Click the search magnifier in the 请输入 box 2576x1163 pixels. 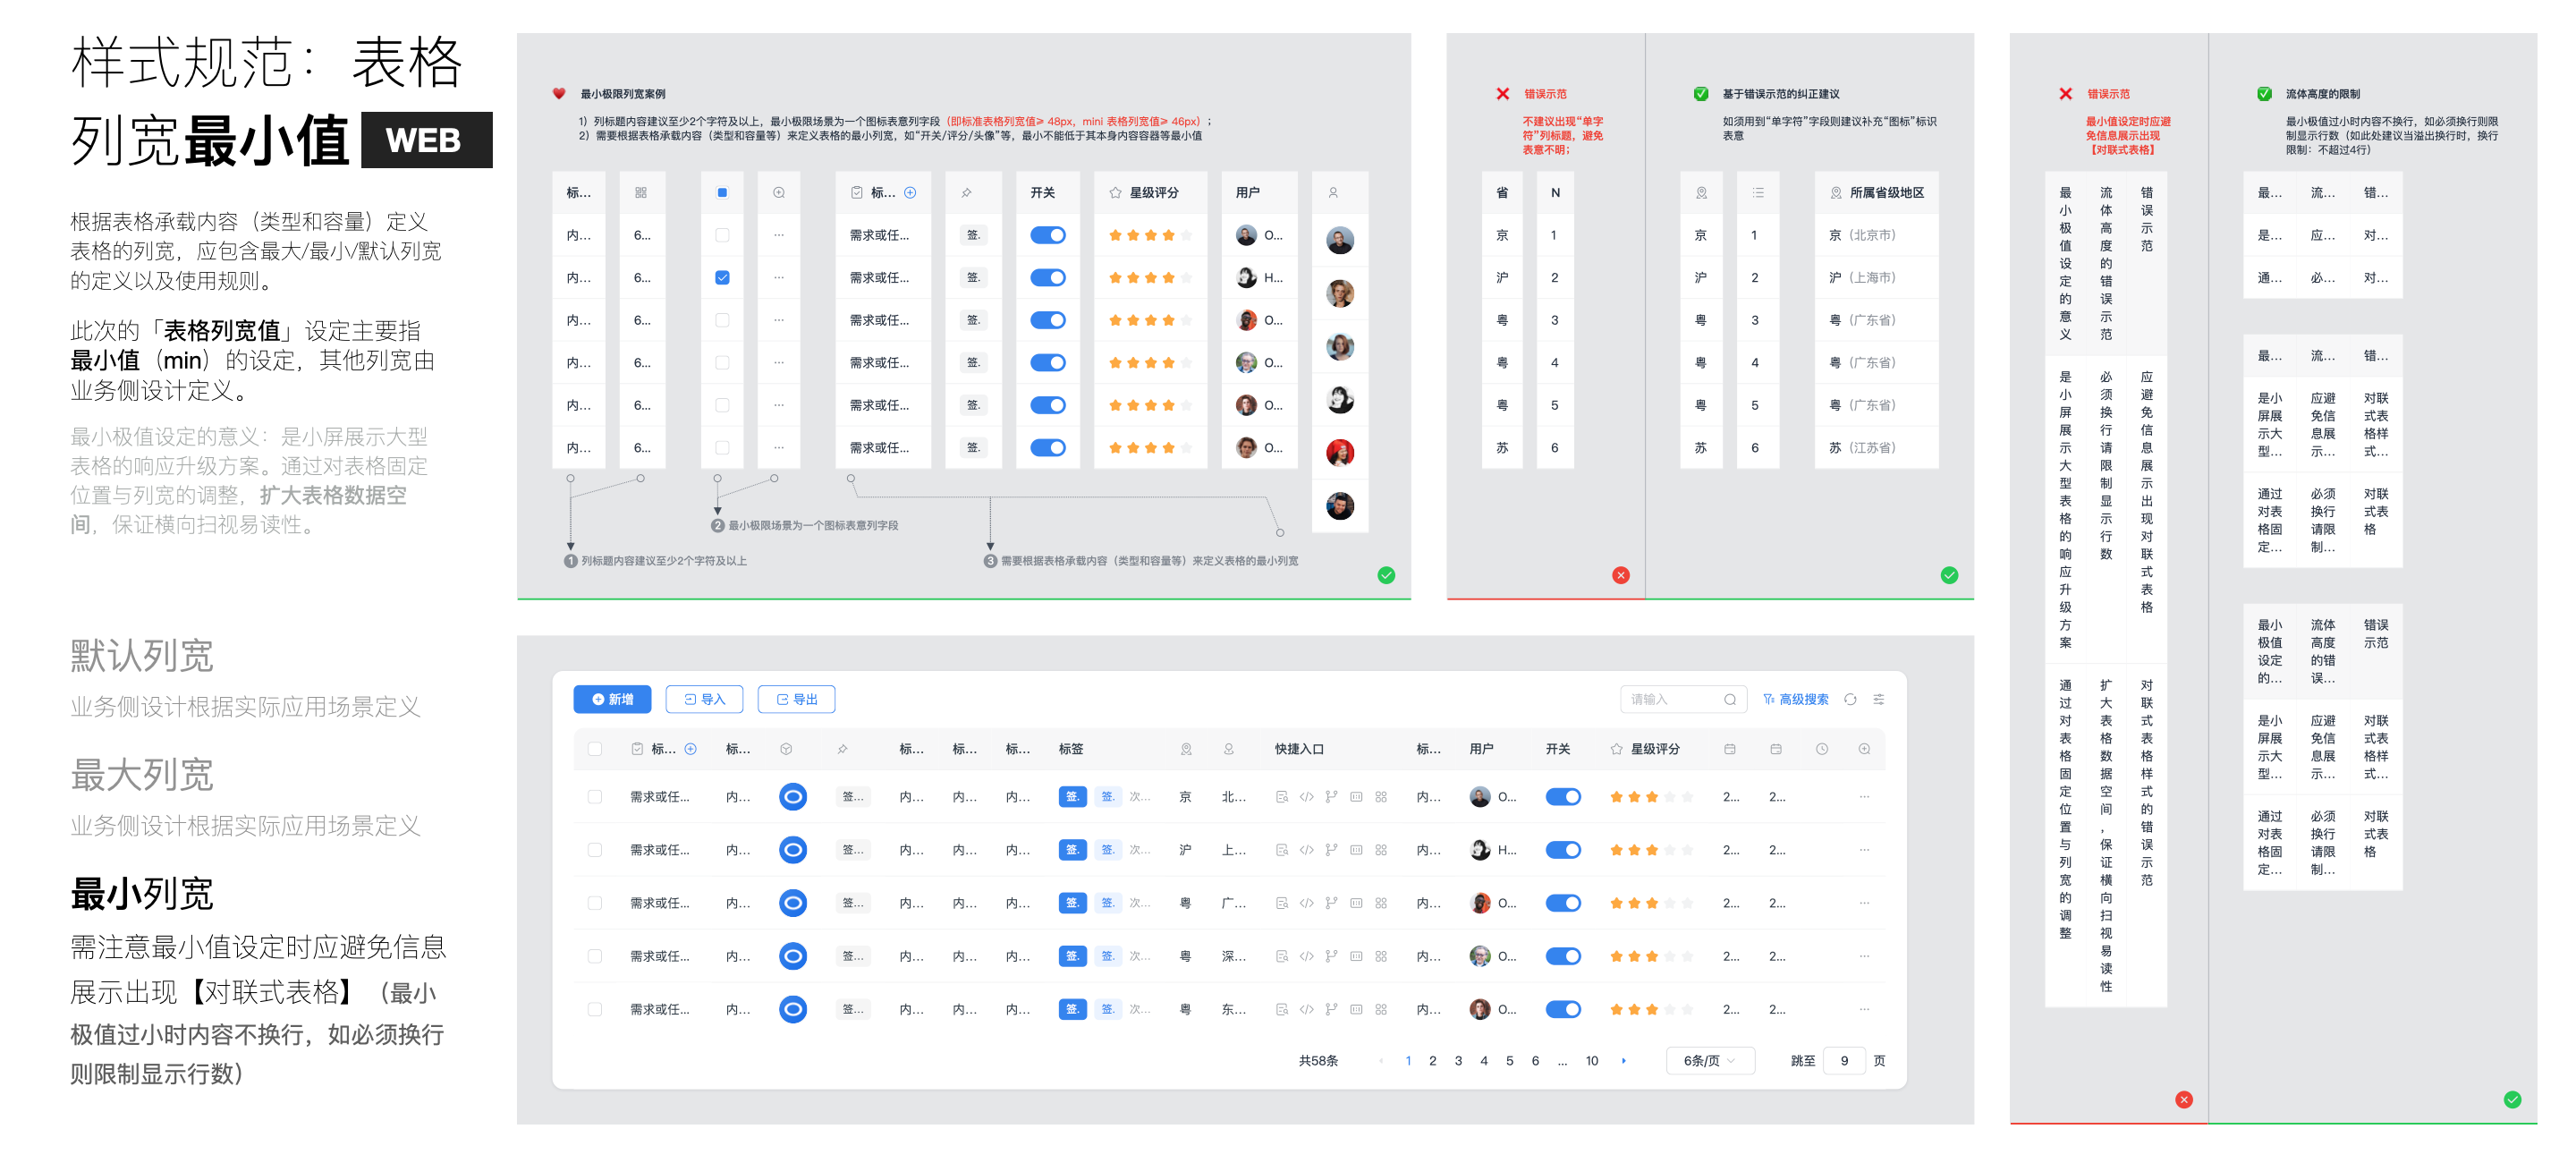coord(1730,699)
